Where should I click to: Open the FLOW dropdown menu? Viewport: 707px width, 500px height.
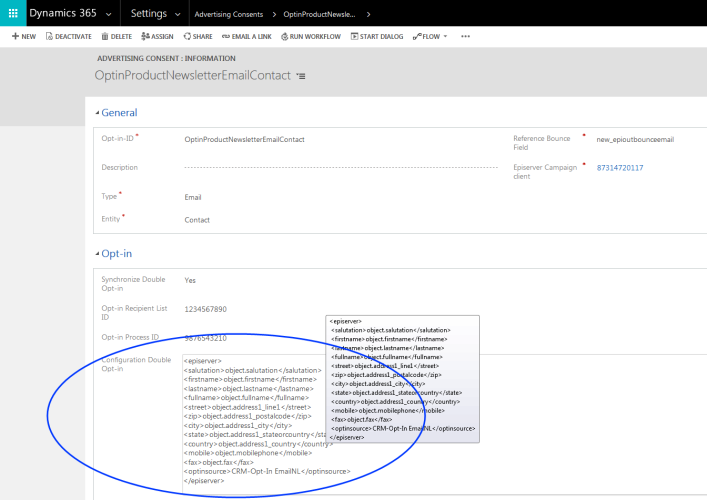pos(431,36)
